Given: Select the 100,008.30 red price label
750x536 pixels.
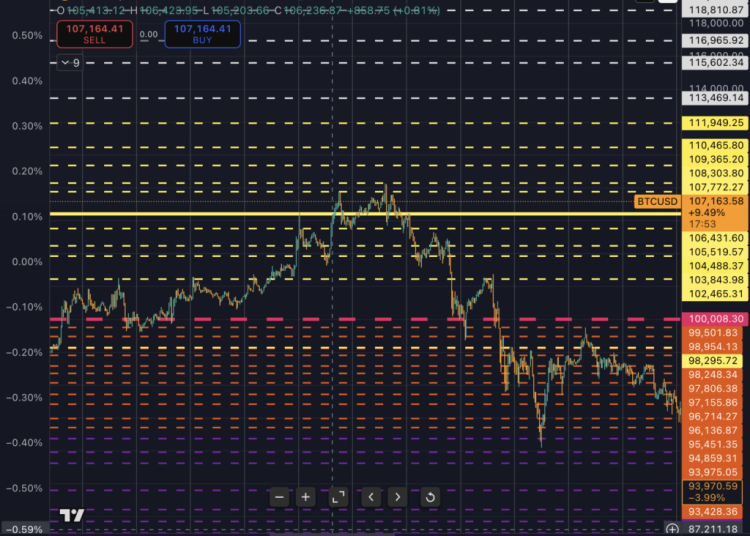Looking at the screenshot, I should [714, 318].
